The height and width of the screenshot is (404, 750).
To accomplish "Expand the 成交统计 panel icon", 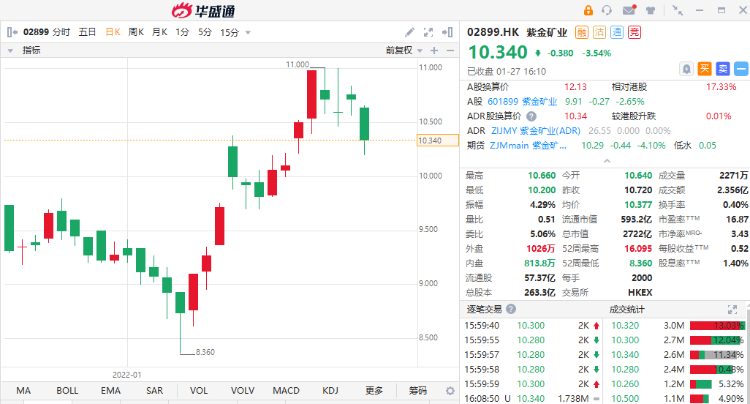I will coord(732,309).
